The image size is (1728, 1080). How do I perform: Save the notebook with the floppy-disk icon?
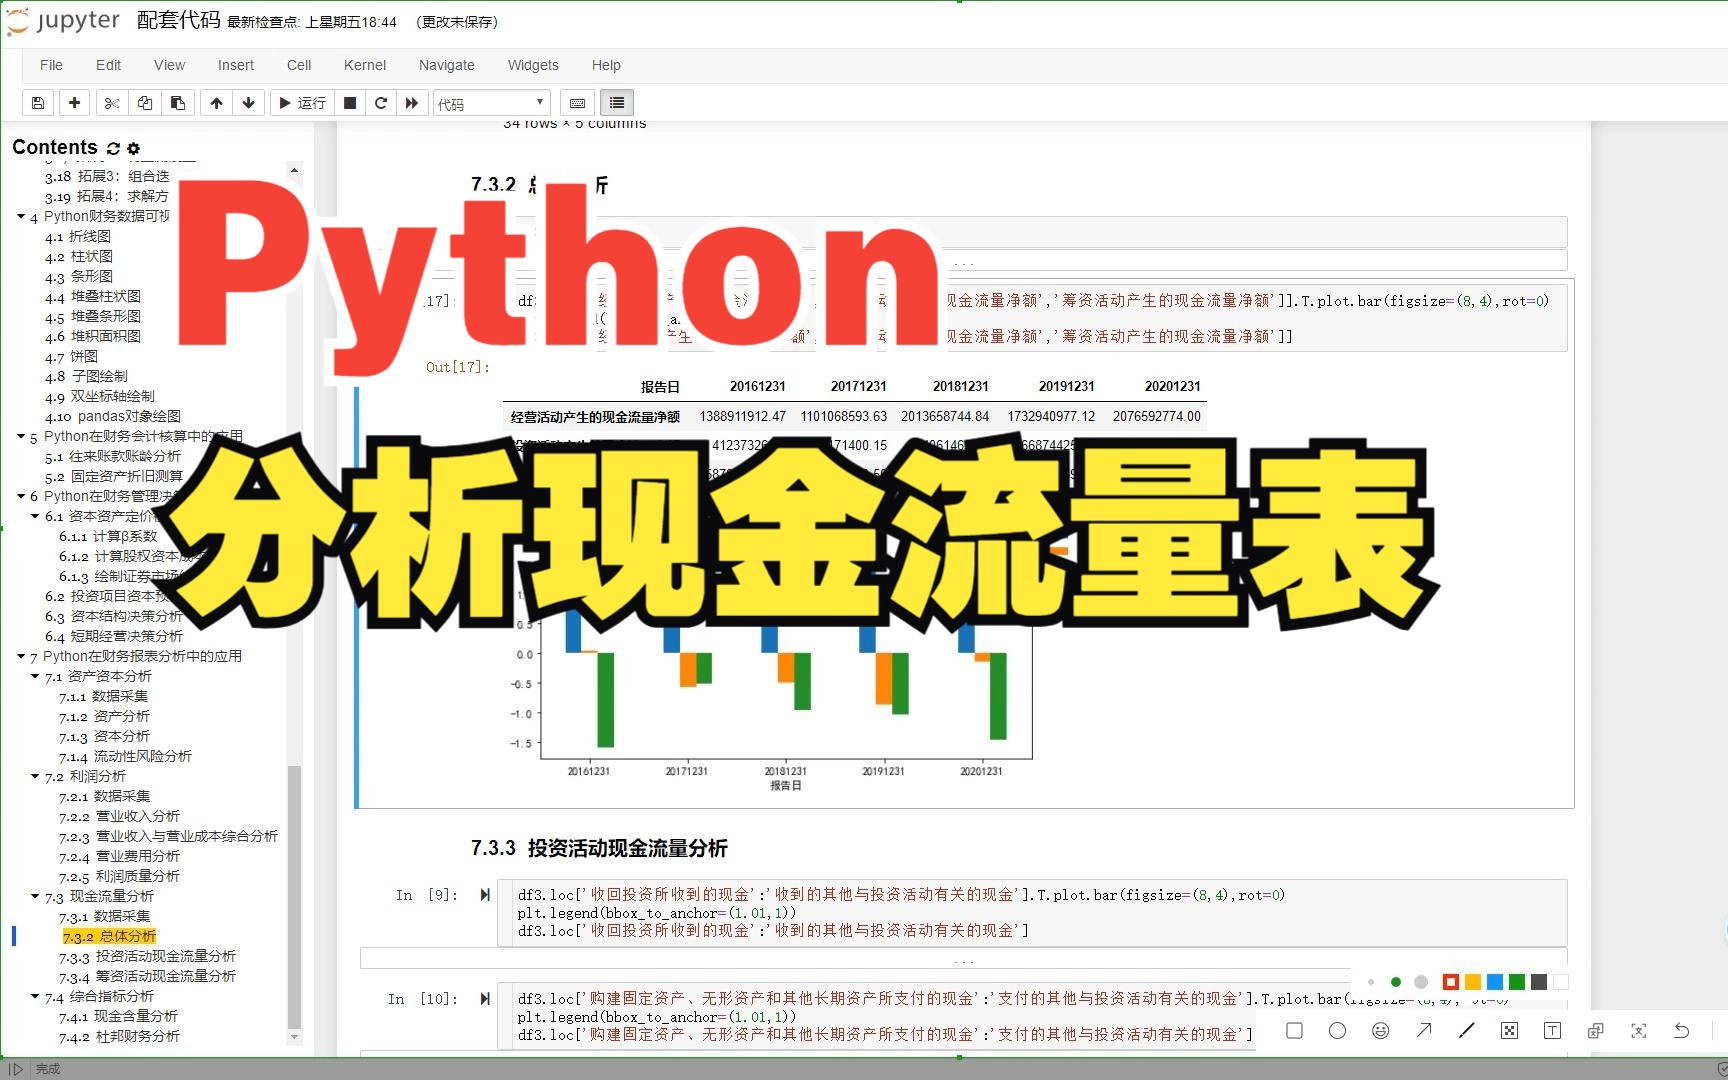pyautogui.click(x=38, y=103)
